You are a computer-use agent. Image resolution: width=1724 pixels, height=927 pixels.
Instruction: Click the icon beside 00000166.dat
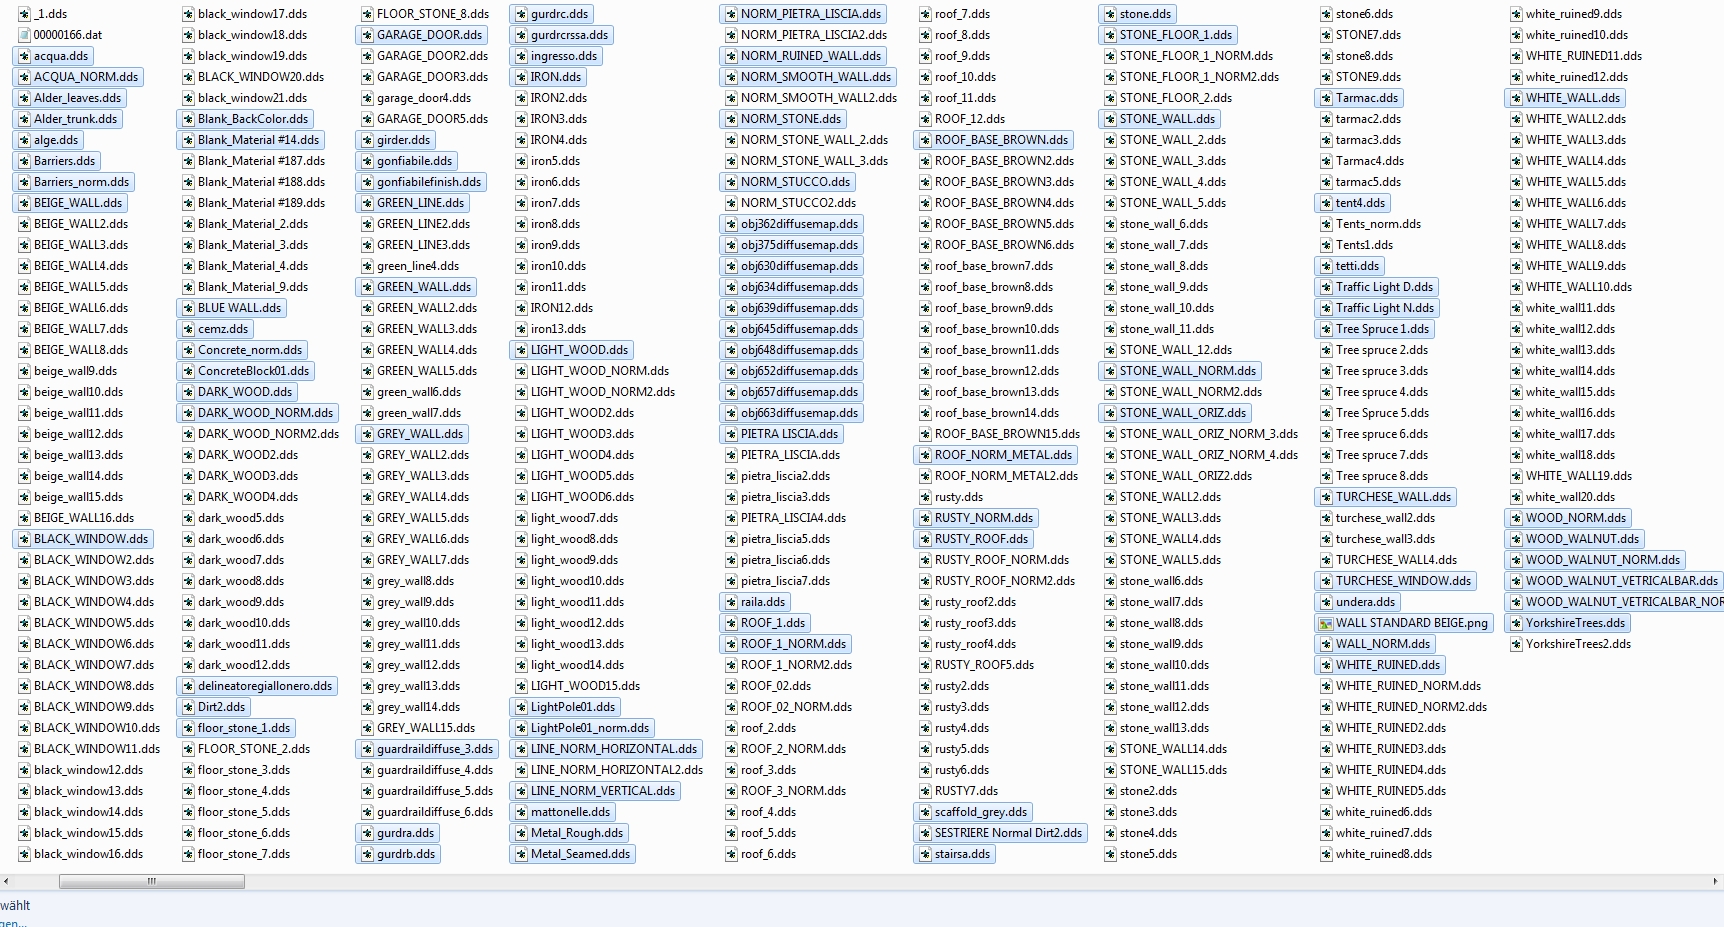pos(24,35)
